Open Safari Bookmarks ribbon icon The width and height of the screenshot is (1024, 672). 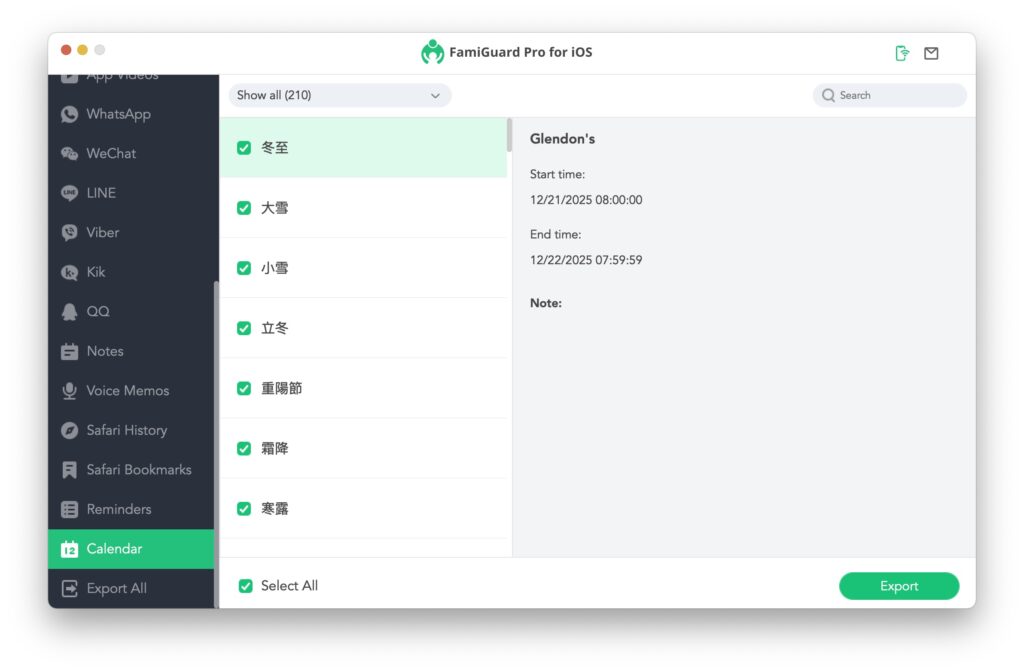(69, 470)
